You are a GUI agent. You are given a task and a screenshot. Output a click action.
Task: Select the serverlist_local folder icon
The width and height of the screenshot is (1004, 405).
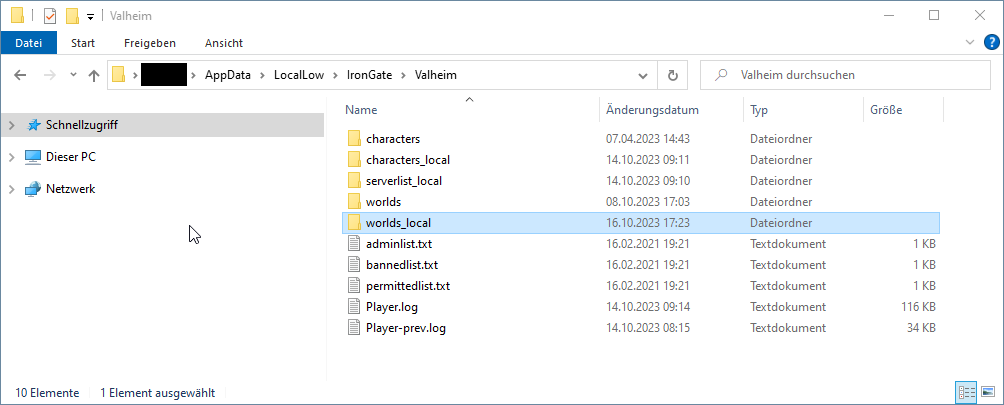[354, 180]
